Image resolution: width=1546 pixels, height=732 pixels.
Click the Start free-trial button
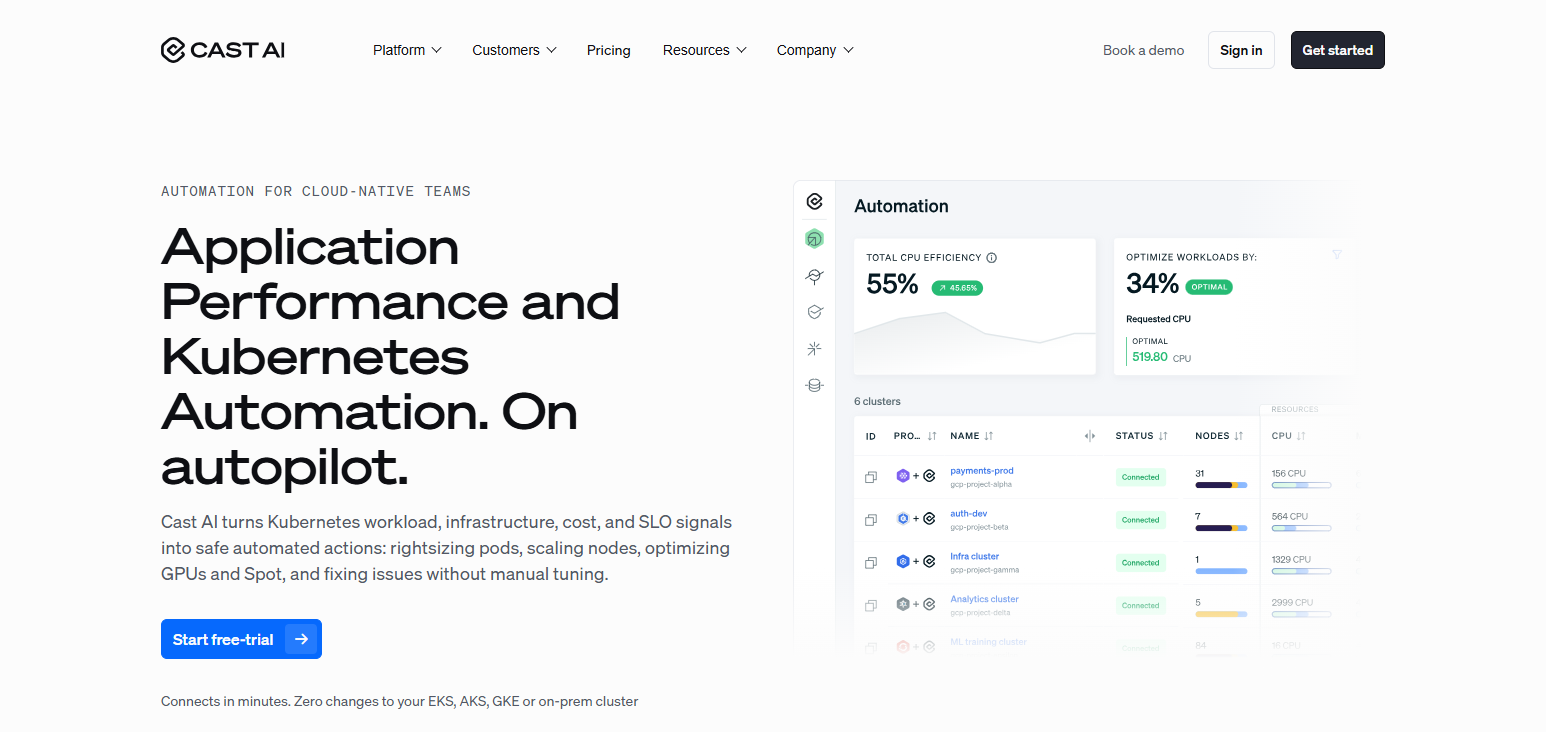(x=241, y=639)
